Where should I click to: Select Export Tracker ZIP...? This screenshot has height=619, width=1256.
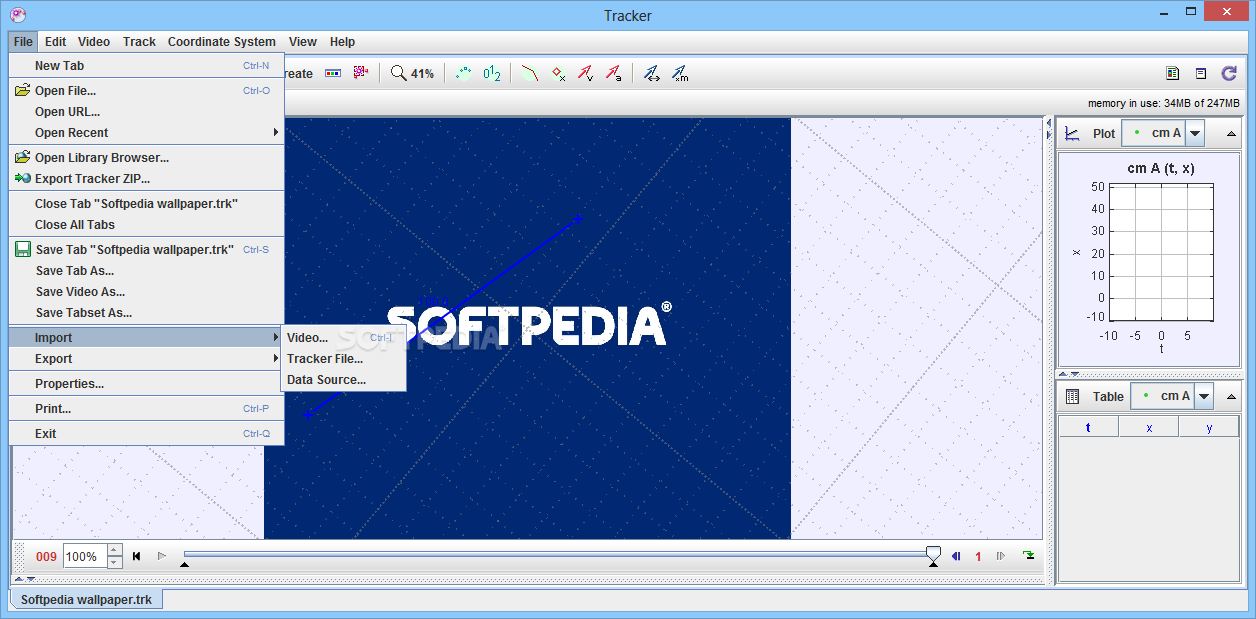tap(147, 178)
